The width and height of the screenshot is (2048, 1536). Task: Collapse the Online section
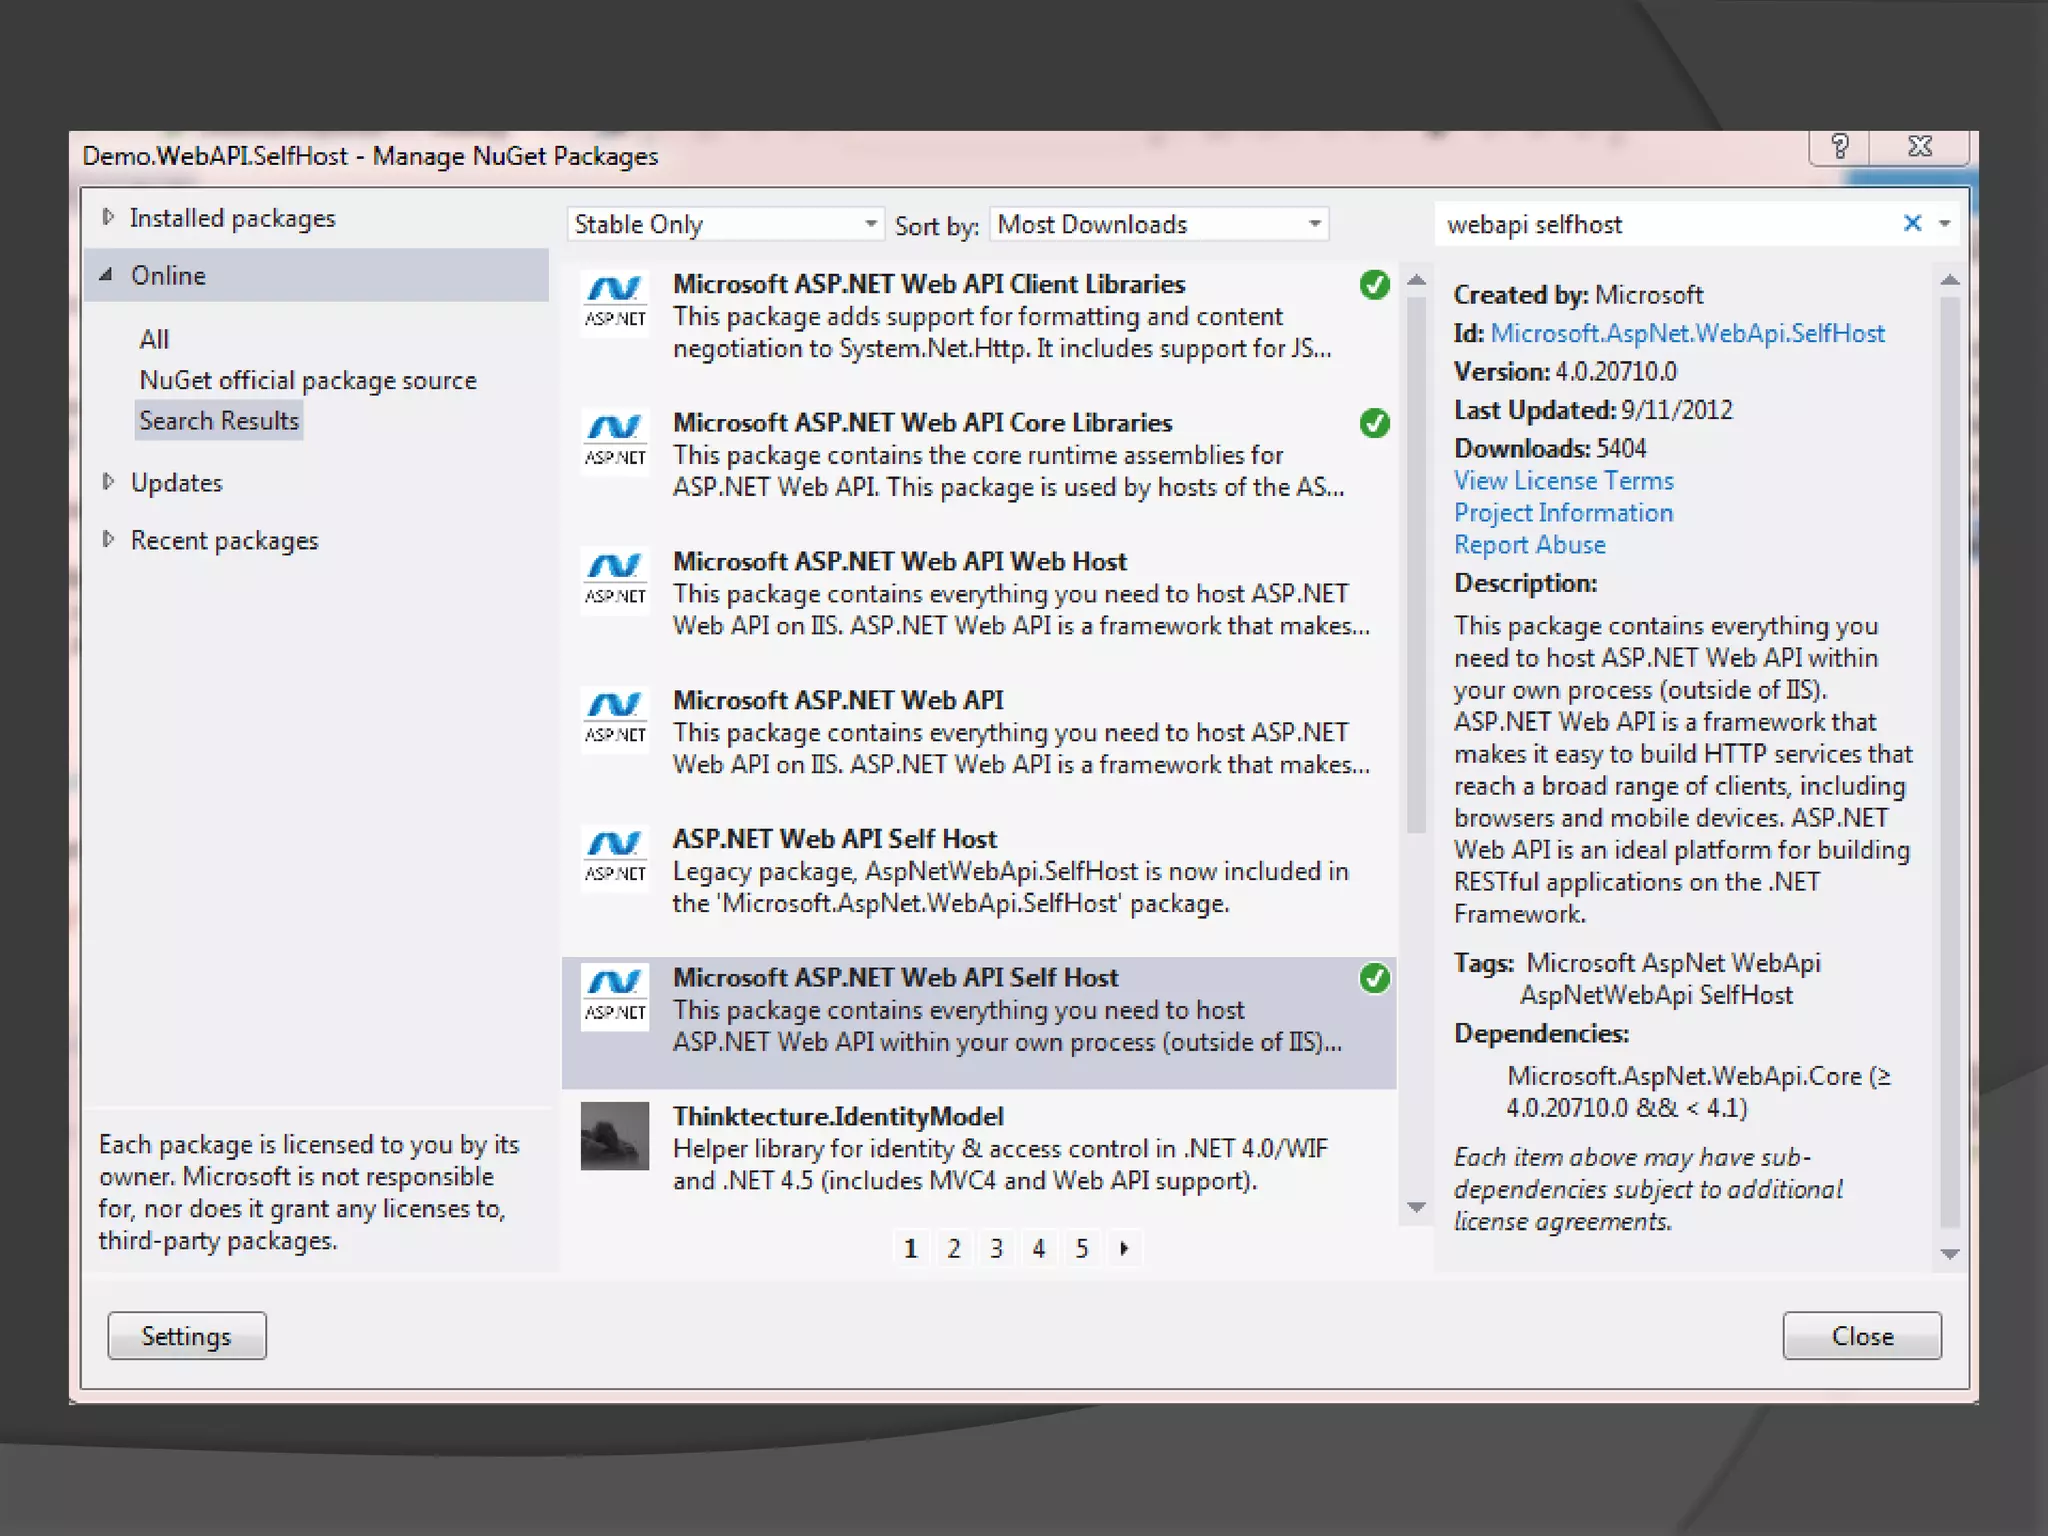[106, 275]
